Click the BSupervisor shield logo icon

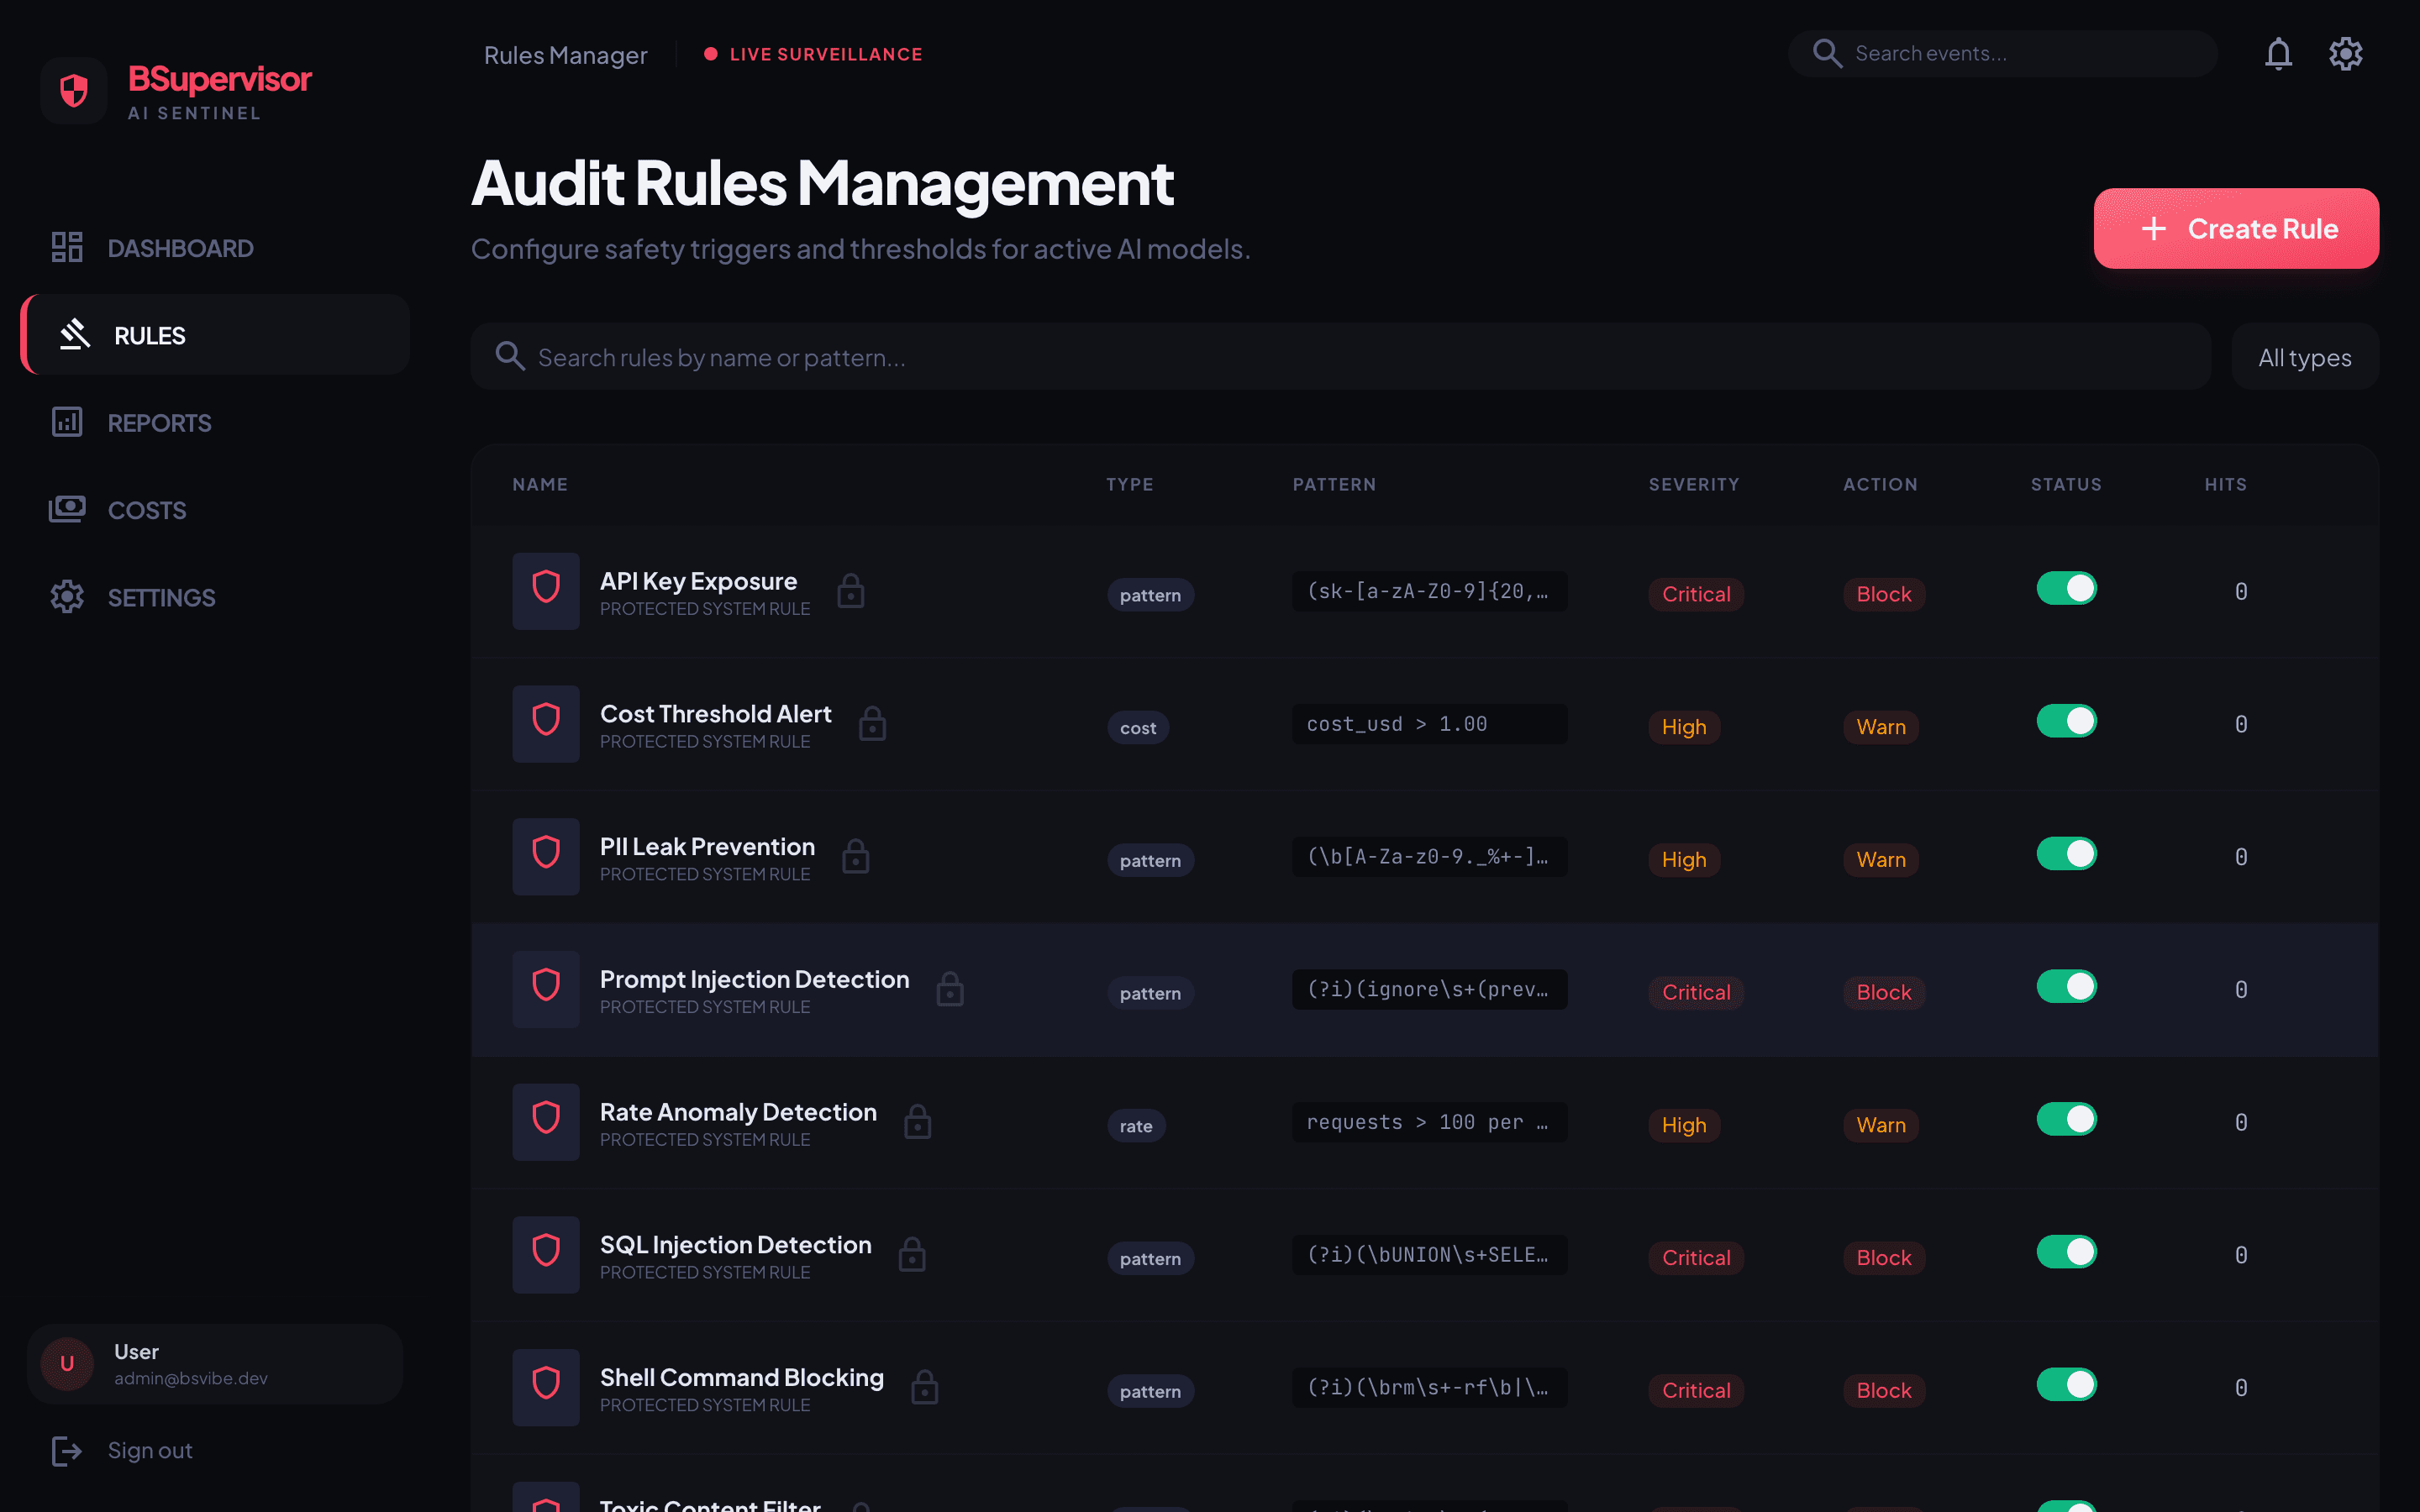click(73, 91)
